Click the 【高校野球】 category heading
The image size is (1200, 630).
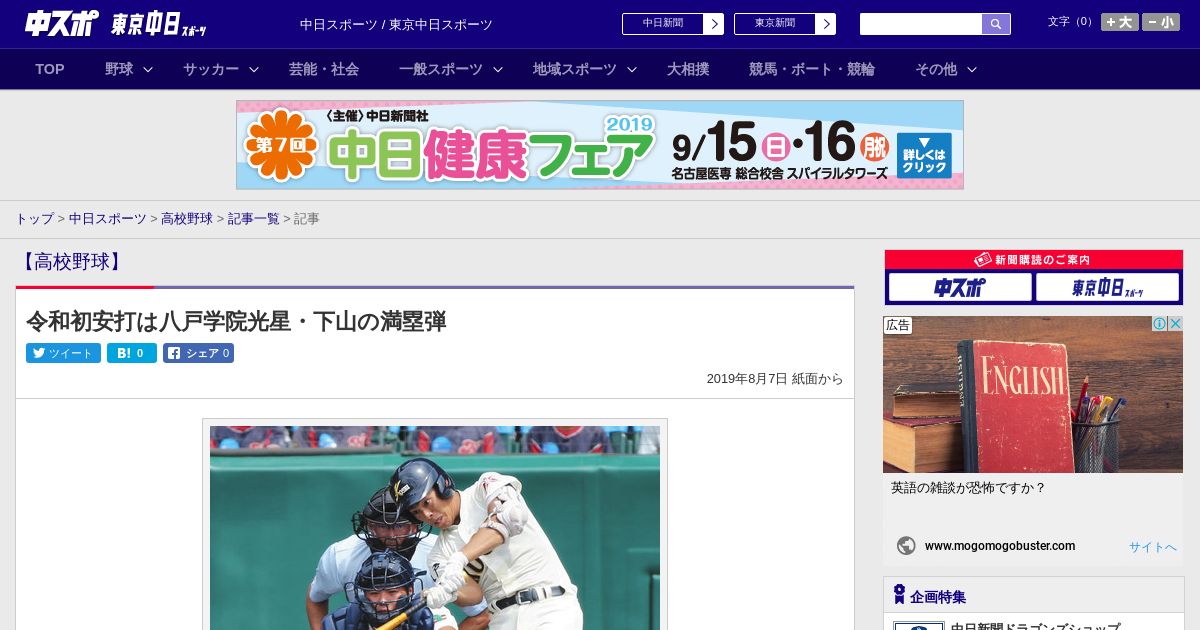pyautogui.click(x=71, y=262)
